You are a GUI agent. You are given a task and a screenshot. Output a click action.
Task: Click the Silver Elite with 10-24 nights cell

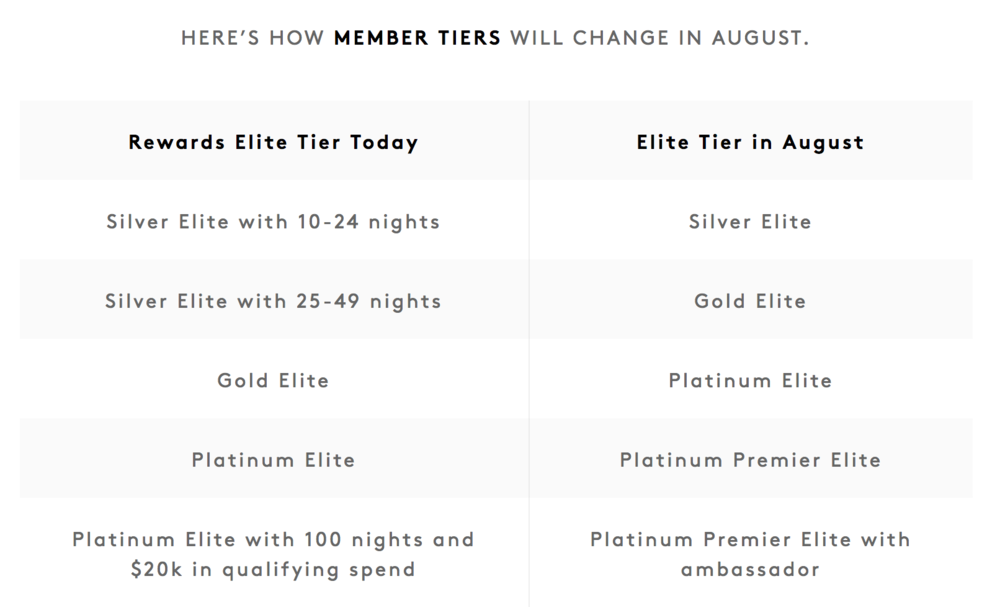pyautogui.click(x=273, y=221)
